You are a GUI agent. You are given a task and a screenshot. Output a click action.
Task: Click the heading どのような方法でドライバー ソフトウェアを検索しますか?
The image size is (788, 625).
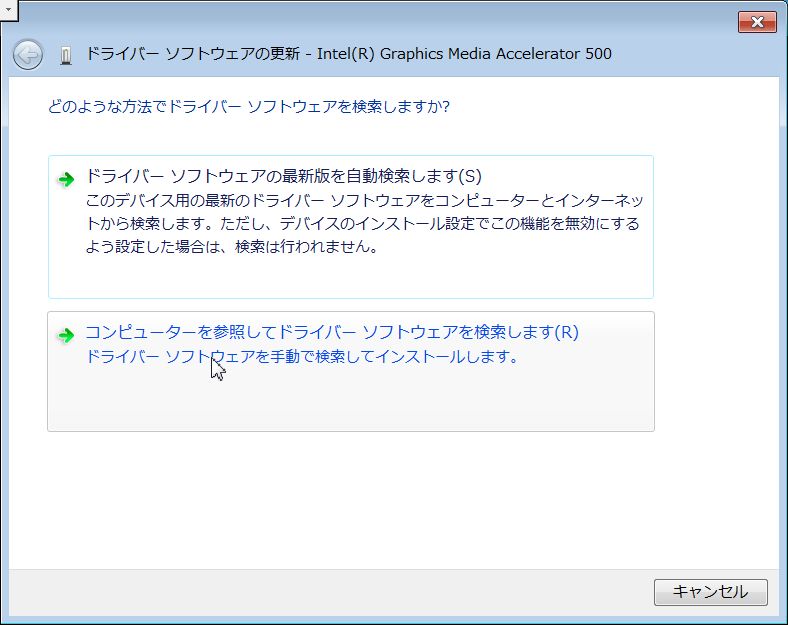pyautogui.click(x=249, y=107)
